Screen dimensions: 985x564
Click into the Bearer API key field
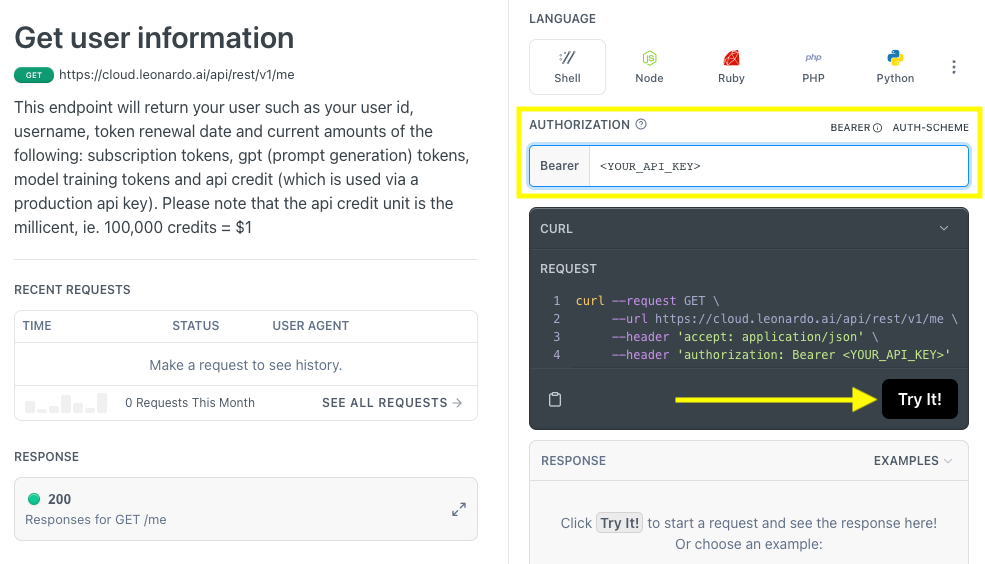click(778, 166)
